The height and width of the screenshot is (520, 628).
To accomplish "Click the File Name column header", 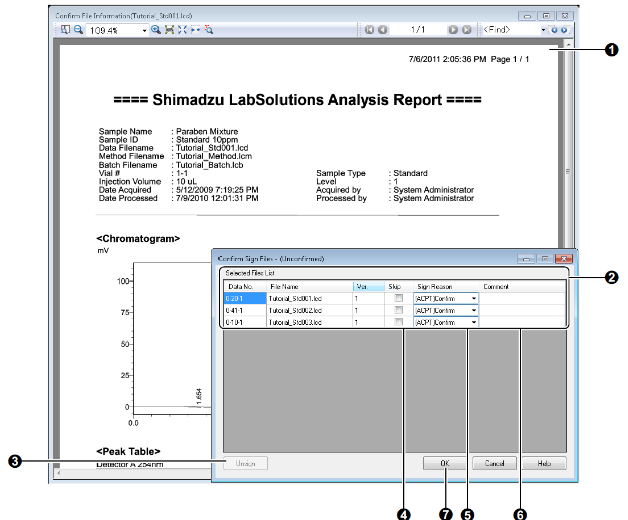I will point(310,286).
